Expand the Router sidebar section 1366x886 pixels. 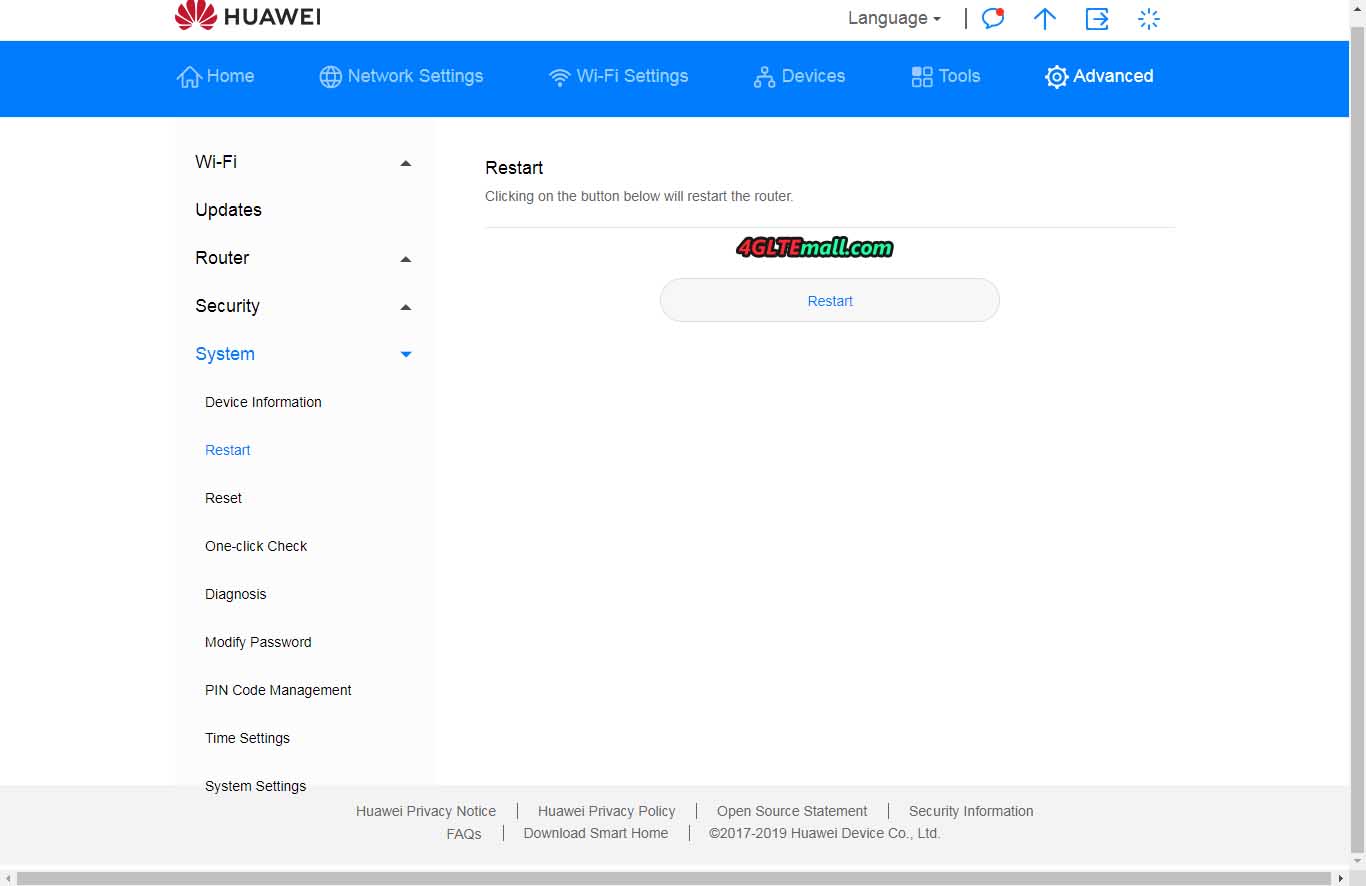pos(304,258)
